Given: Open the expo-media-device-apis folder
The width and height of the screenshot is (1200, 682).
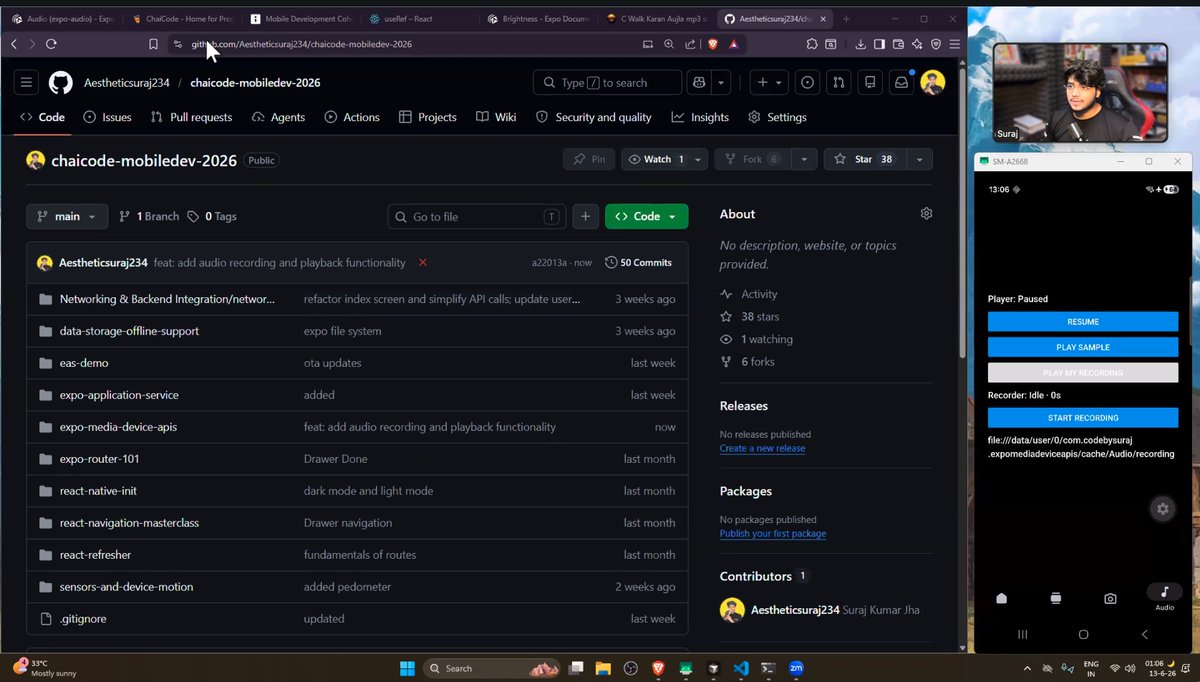Looking at the screenshot, I should pos(118,427).
